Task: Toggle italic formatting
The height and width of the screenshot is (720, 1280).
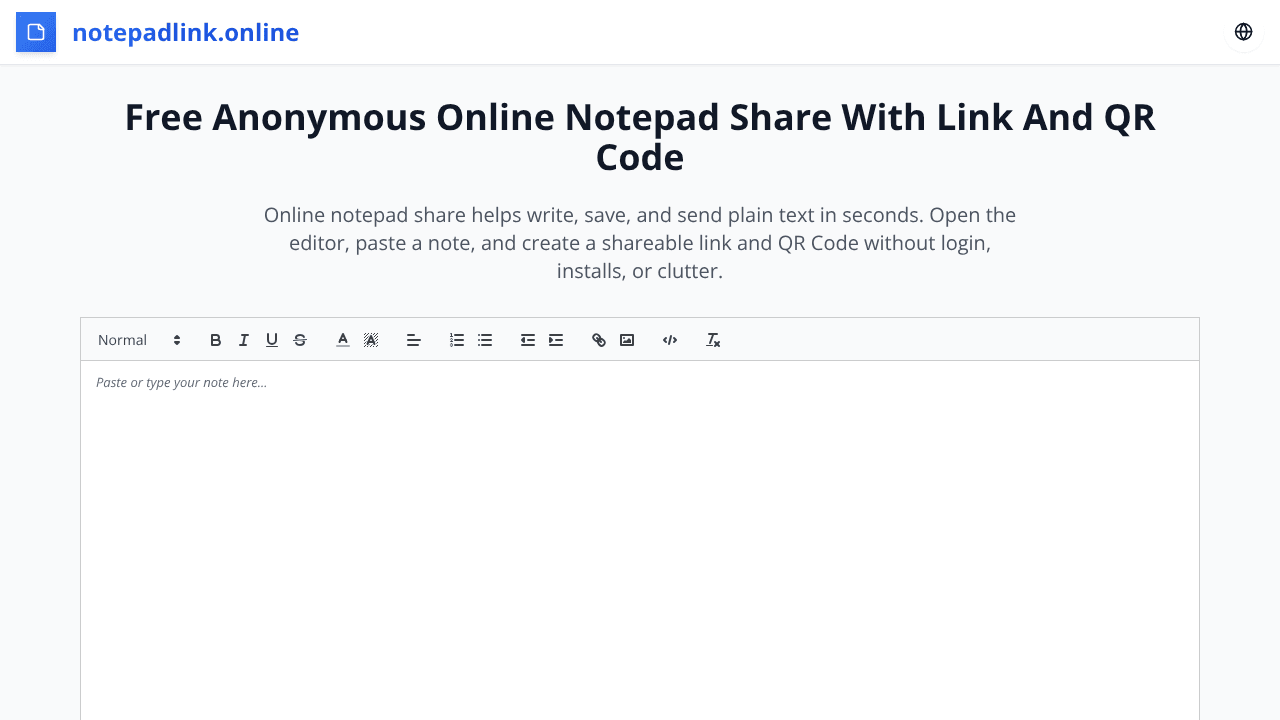Action: coord(243,340)
